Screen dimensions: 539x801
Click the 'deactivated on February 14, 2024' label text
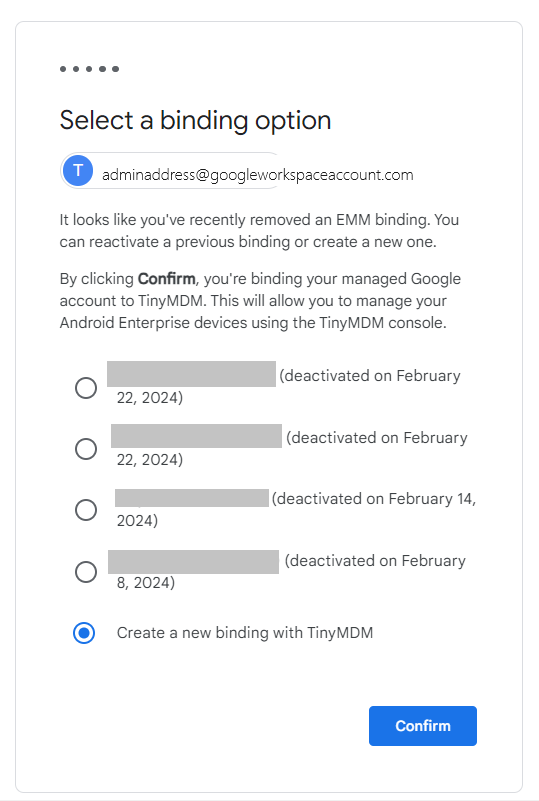point(296,509)
